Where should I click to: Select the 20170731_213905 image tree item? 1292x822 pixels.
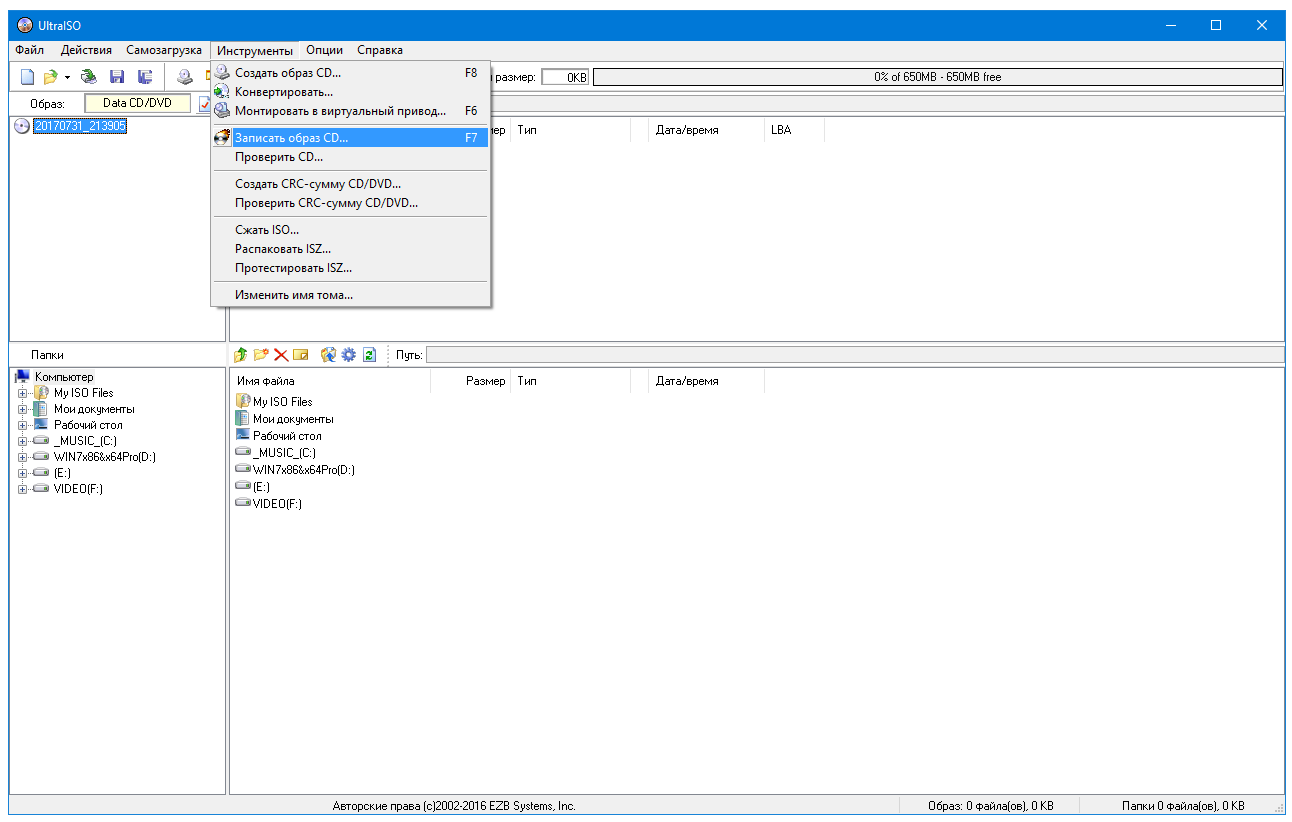tap(79, 126)
